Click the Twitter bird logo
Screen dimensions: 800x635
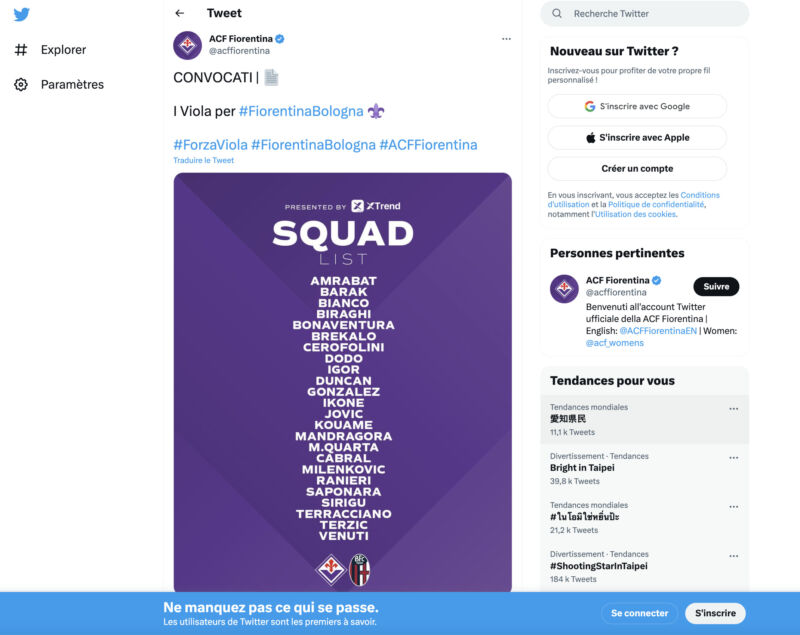21,14
